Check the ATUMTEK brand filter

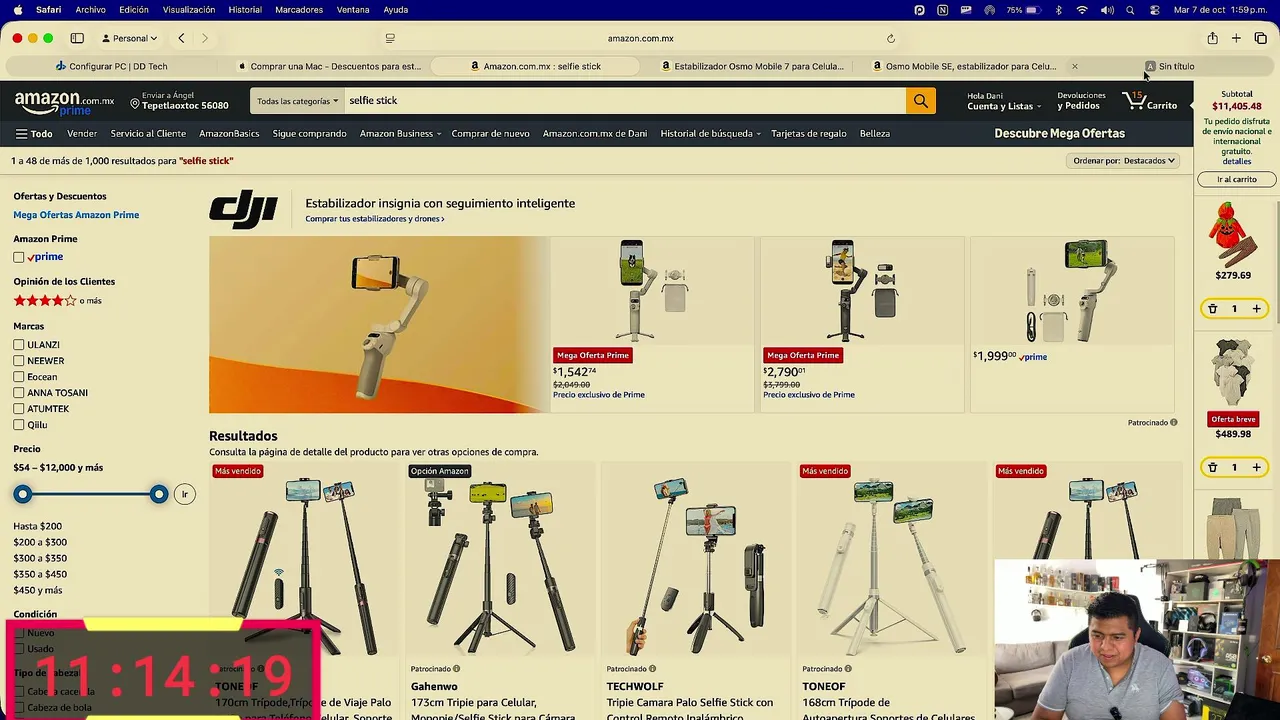pos(19,409)
